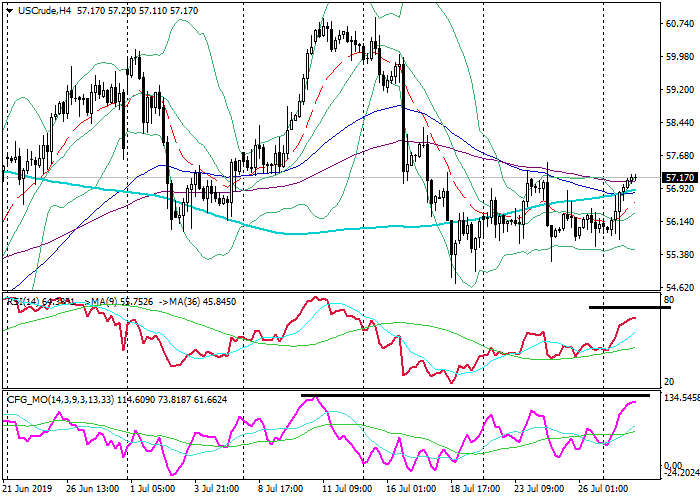Screen dimensions: 700x500
Task: Click the 54.620 price axis label
Action: pos(679,286)
